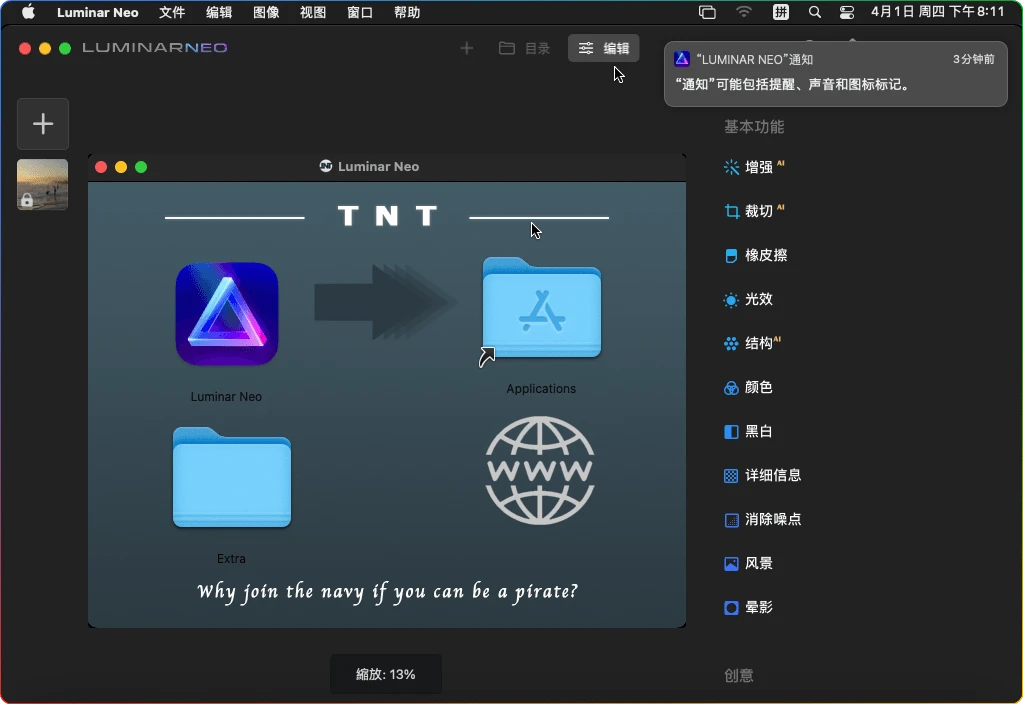The width and height of the screenshot is (1023, 704).
Task: Switch to the 编辑 edit tab
Action: 603,47
